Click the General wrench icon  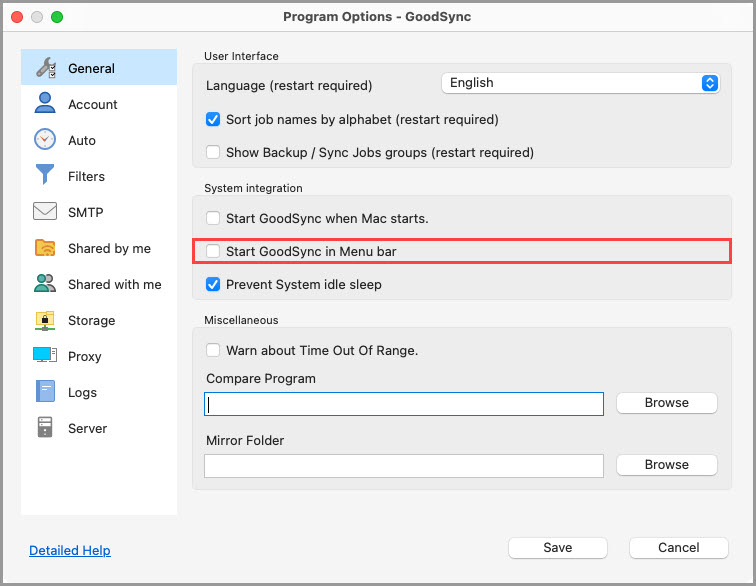(x=46, y=68)
